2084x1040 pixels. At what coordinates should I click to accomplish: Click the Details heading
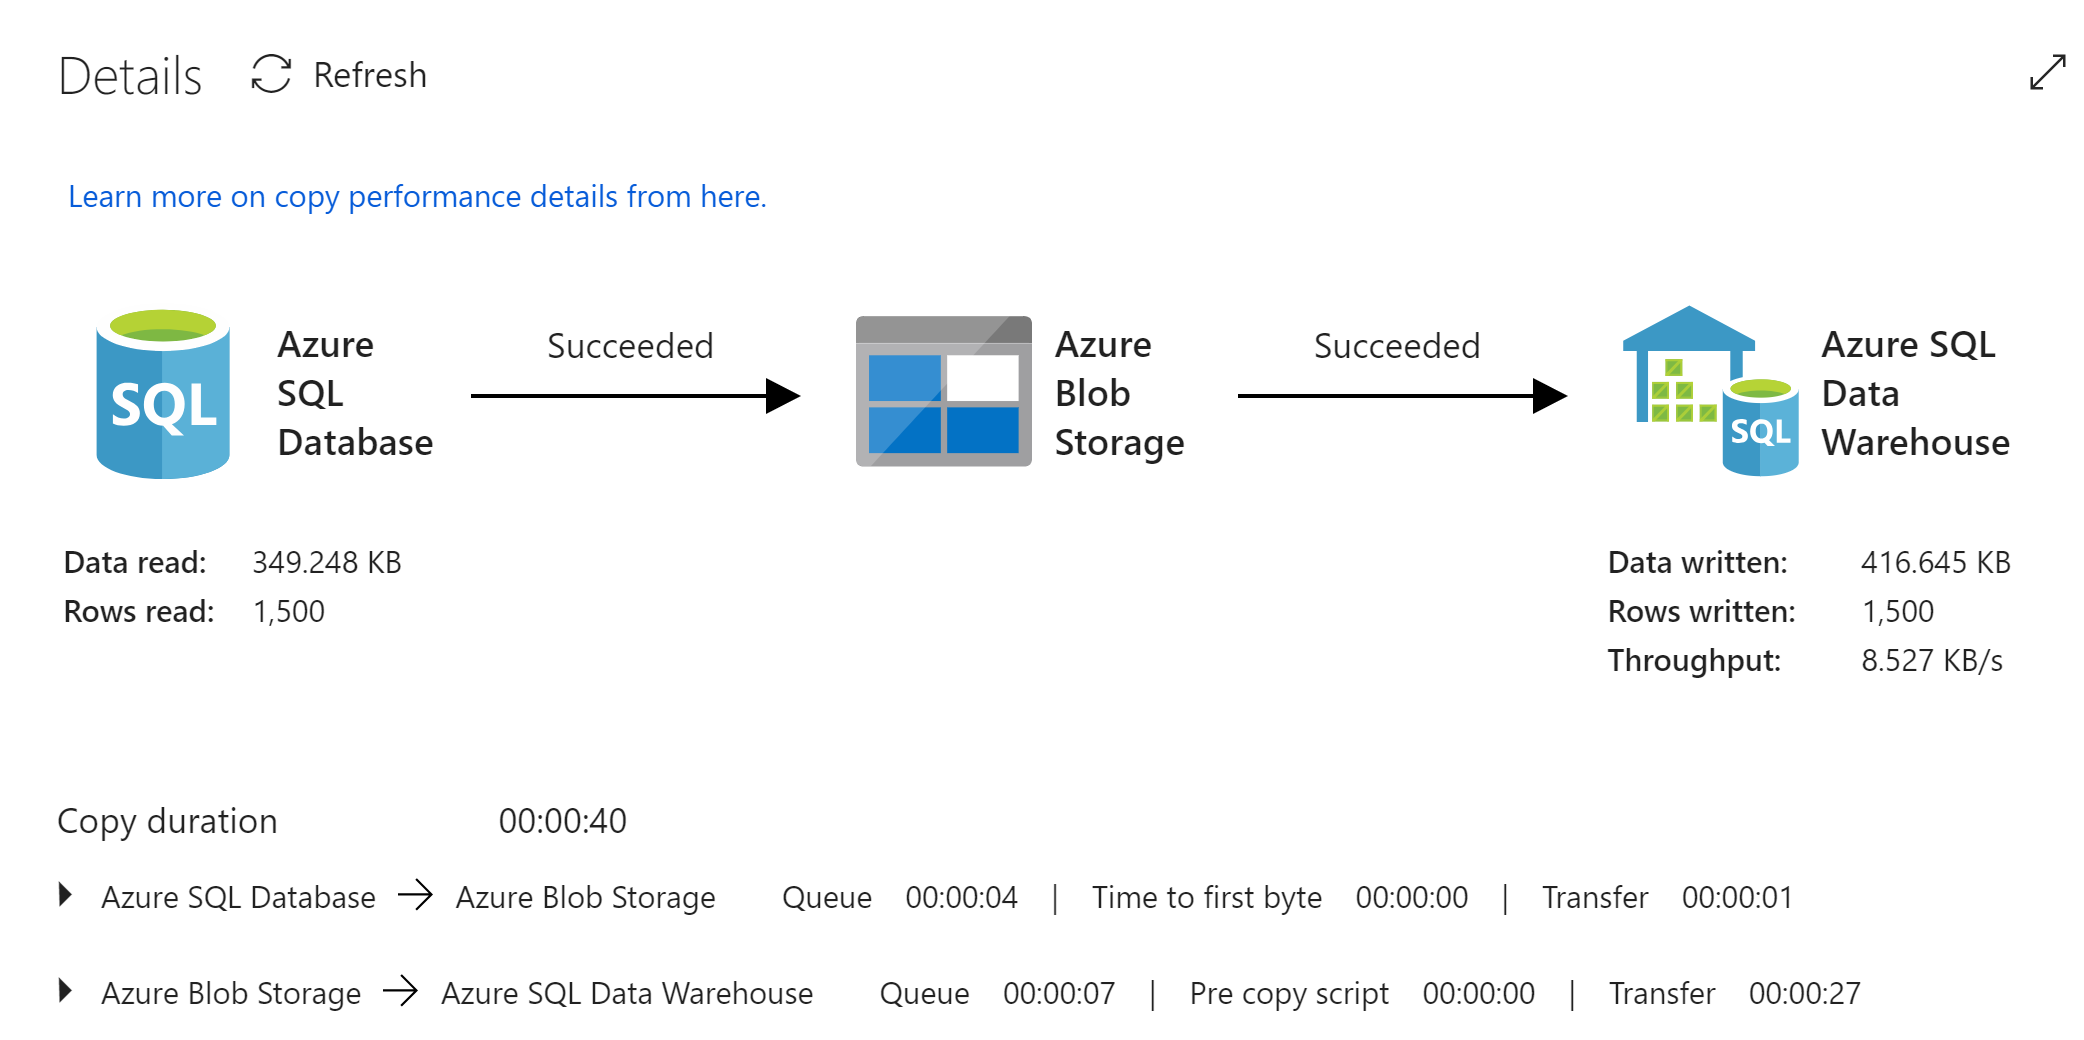(x=130, y=76)
